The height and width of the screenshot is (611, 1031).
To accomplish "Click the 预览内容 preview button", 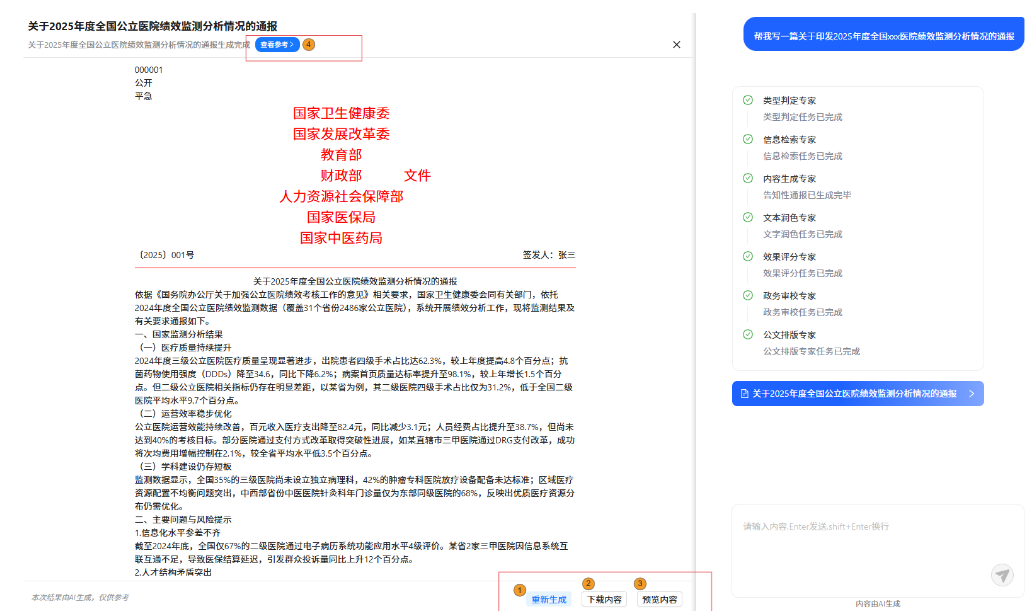I will 660,599.
